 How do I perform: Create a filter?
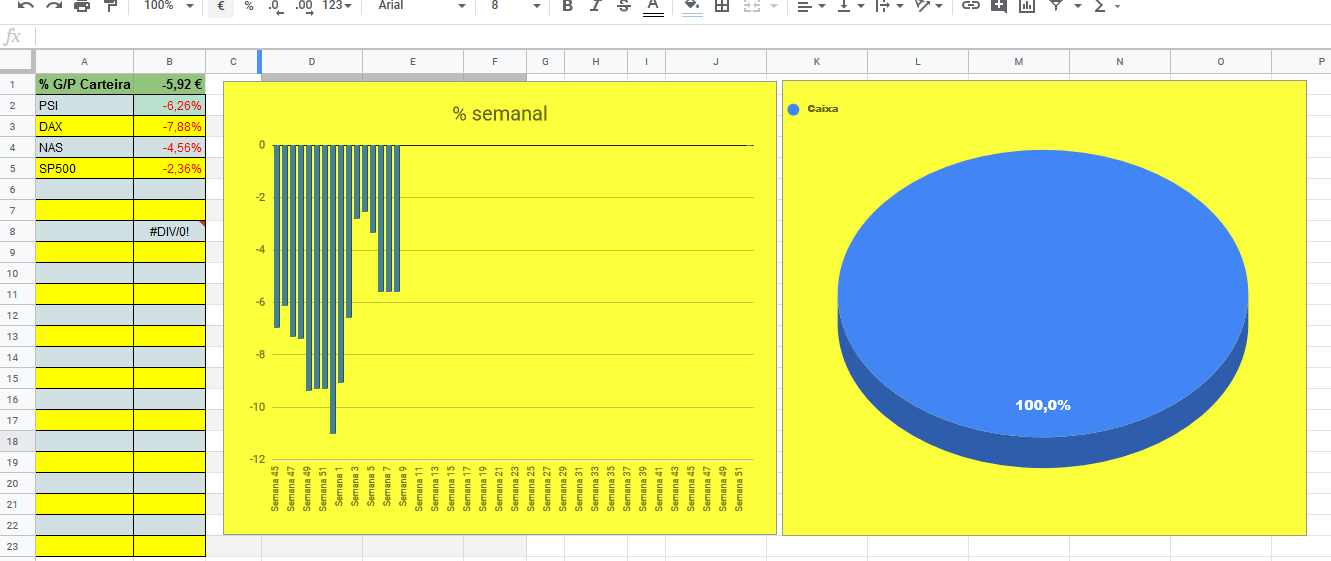click(1055, 6)
